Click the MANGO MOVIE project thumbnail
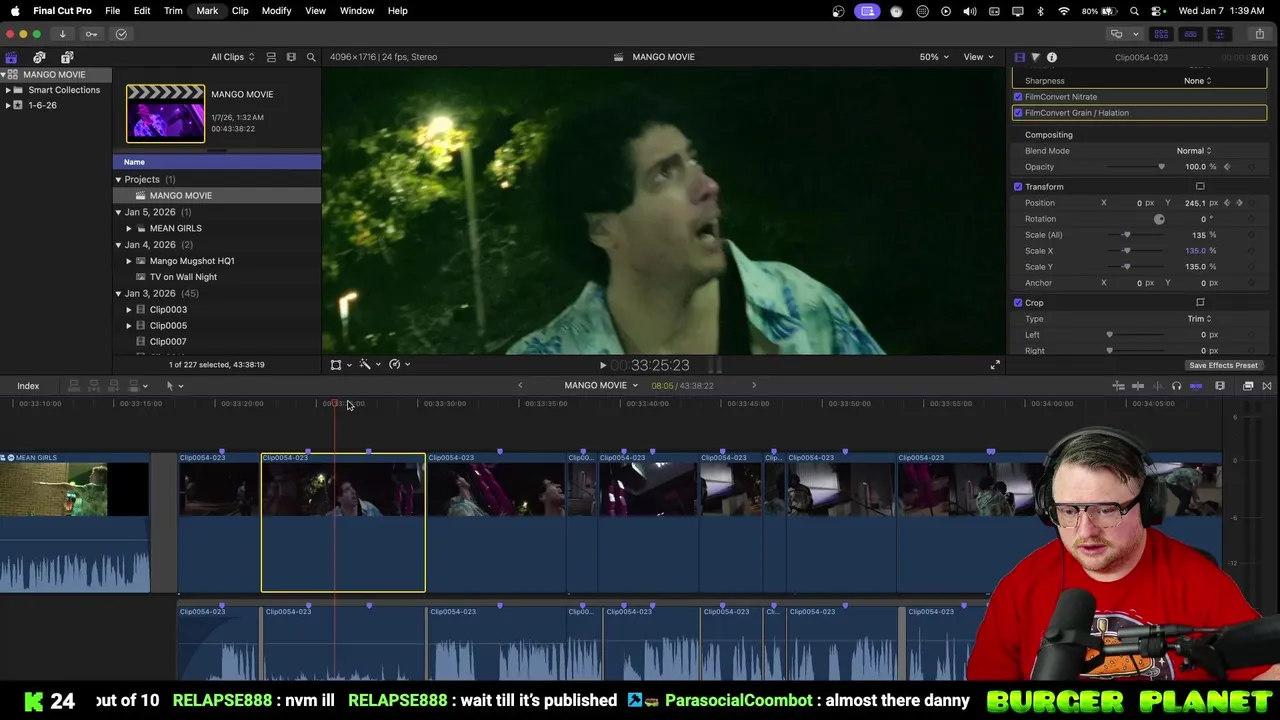 pos(165,113)
